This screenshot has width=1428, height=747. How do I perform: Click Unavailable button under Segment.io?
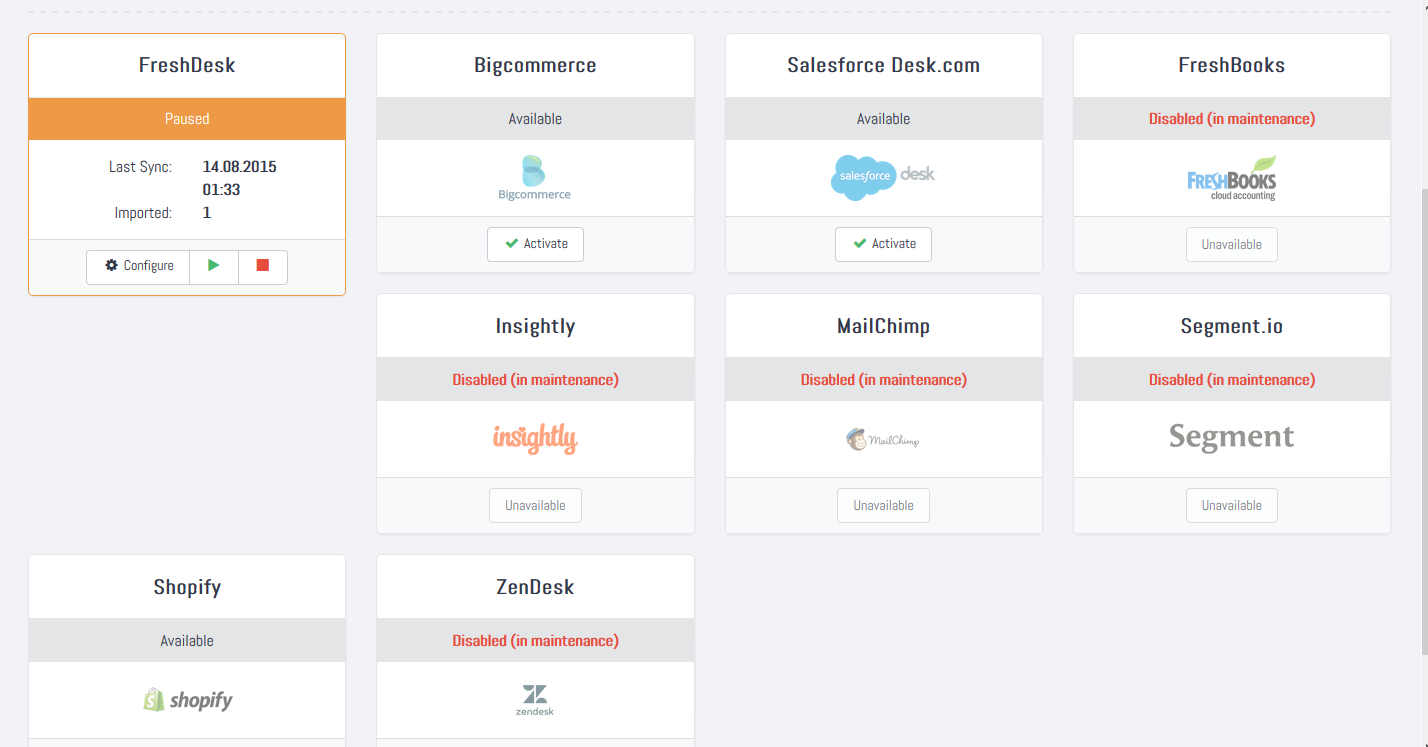[x=1232, y=505]
